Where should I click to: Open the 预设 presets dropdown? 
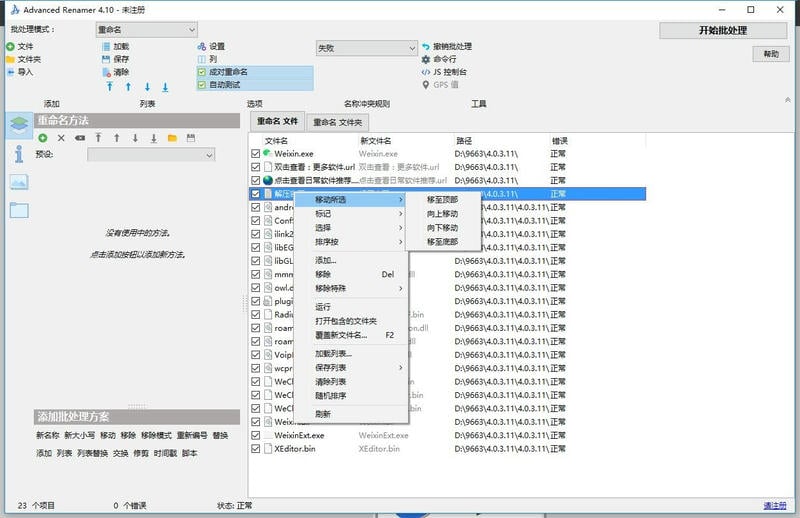151,155
